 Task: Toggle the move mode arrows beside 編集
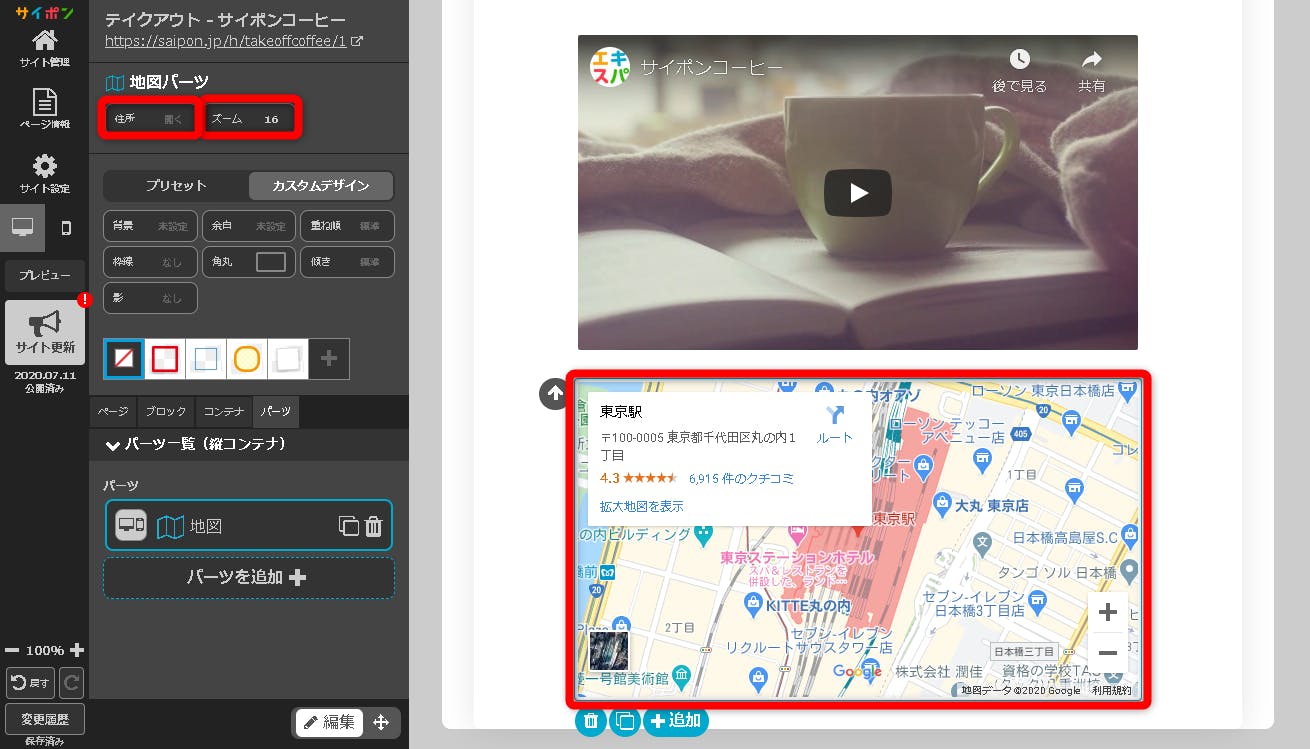[381, 723]
